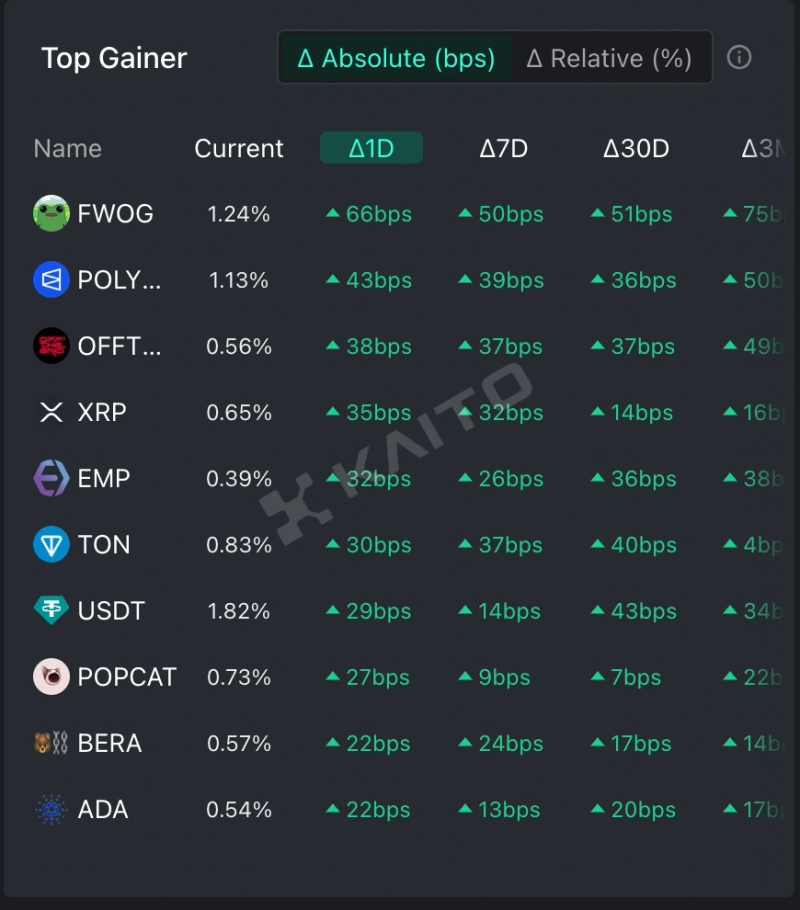Open the info tooltip icon
Image resolution: width=800 pixels, height=910 pixels.
click(739, 57)
